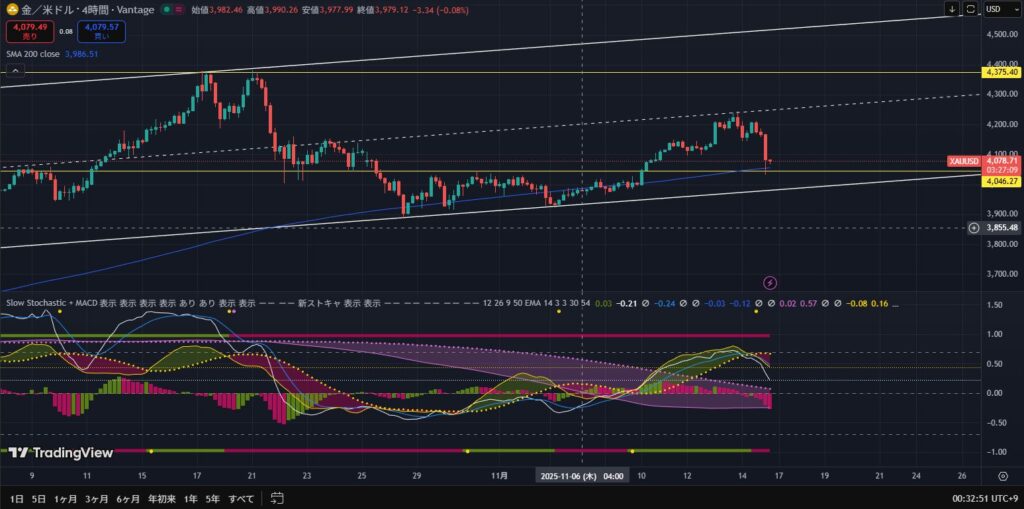The image size is (1024, 509).
Task: Select the 3ヶ月 date range
Action: 97,498
